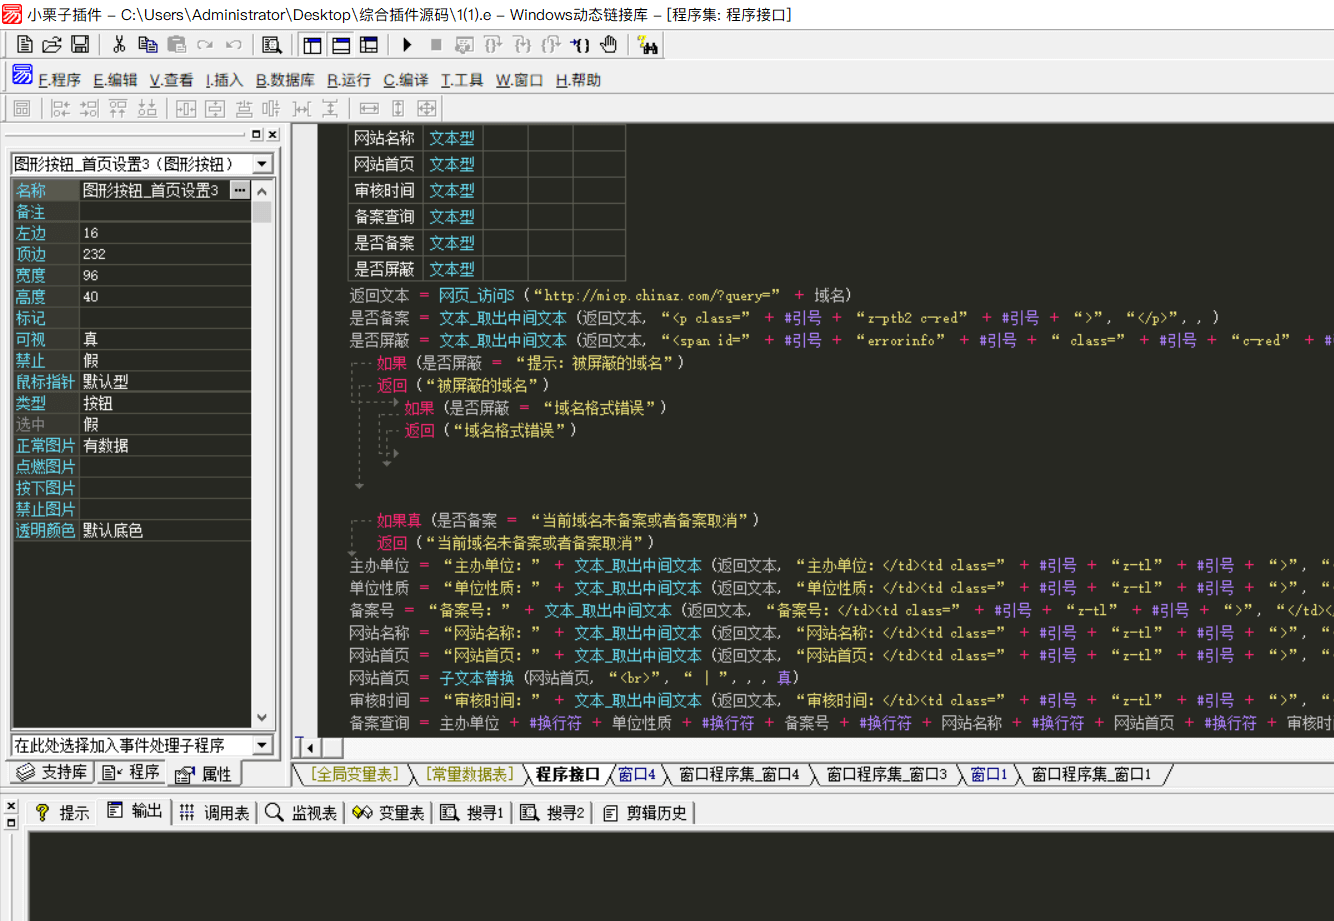Click the ellipsis button beside the 名称 value
This screenshot has height=921, width=1334.
239,190
